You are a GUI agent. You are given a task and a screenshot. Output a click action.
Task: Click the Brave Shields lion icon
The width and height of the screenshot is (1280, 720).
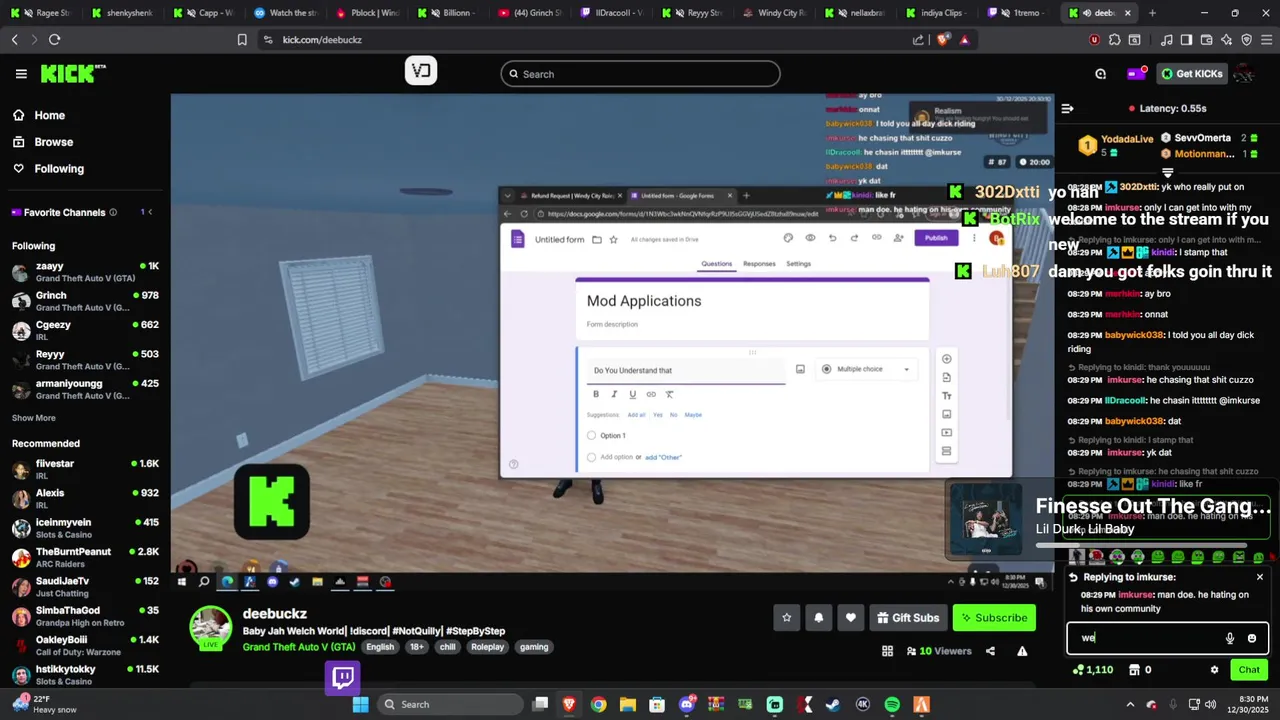944,40
